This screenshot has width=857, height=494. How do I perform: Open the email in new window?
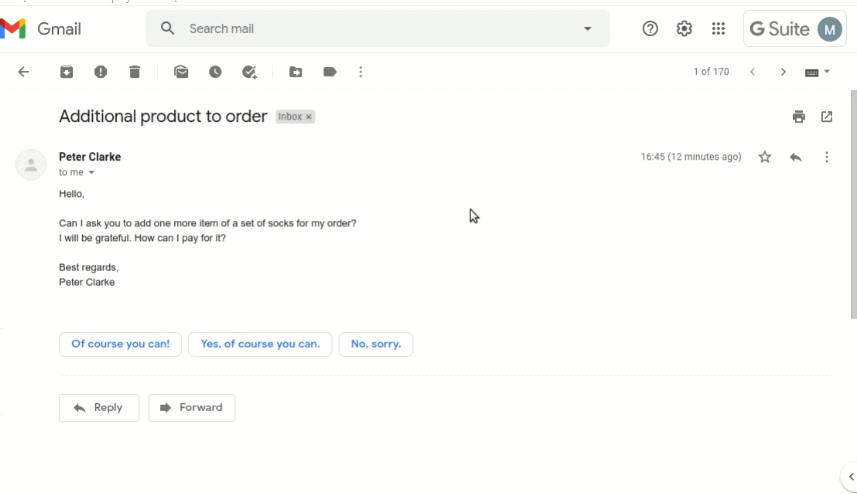pyautogui.click(x=826, y=116)
